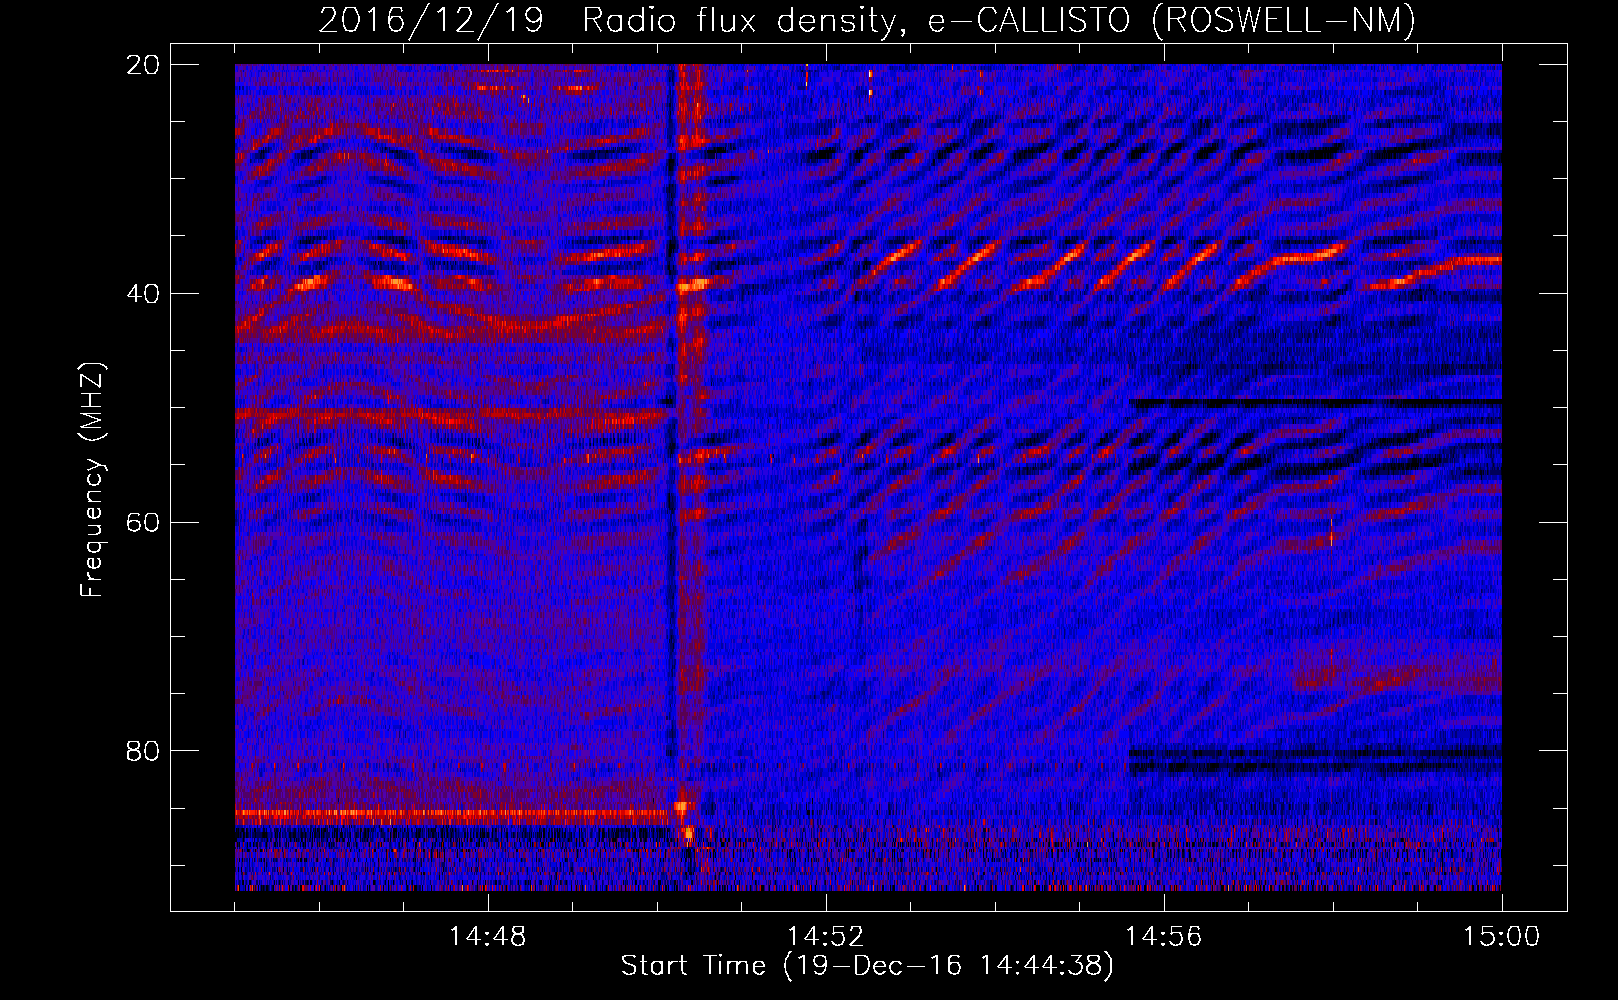
Task: Click the bright horizontal band near 85 MHz
Action: 452,815
